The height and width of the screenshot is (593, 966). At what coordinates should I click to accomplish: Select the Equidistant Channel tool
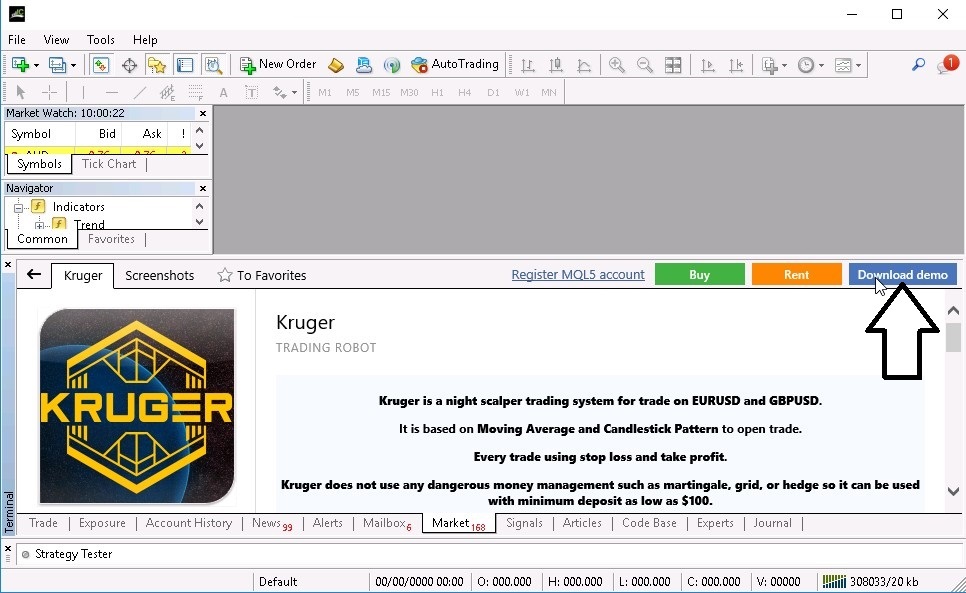[168, 92]
